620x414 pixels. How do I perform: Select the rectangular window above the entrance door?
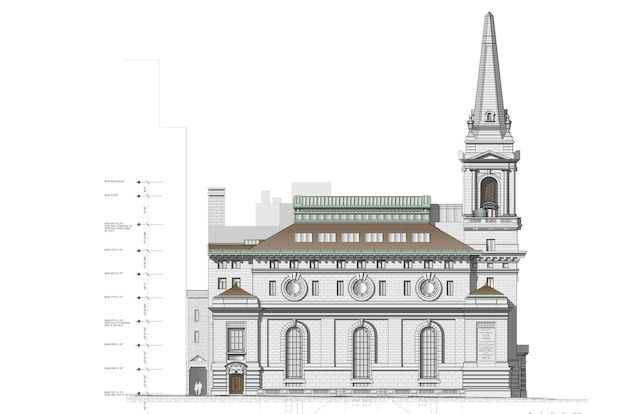tap(236, 341)
